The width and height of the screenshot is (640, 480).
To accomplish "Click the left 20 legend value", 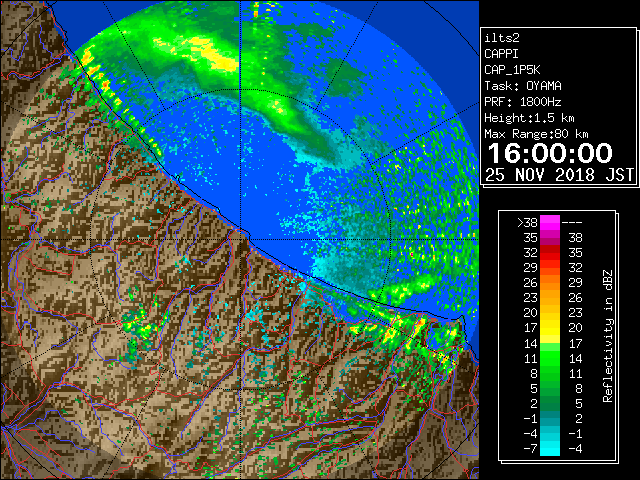I will [x=531, y=313].
